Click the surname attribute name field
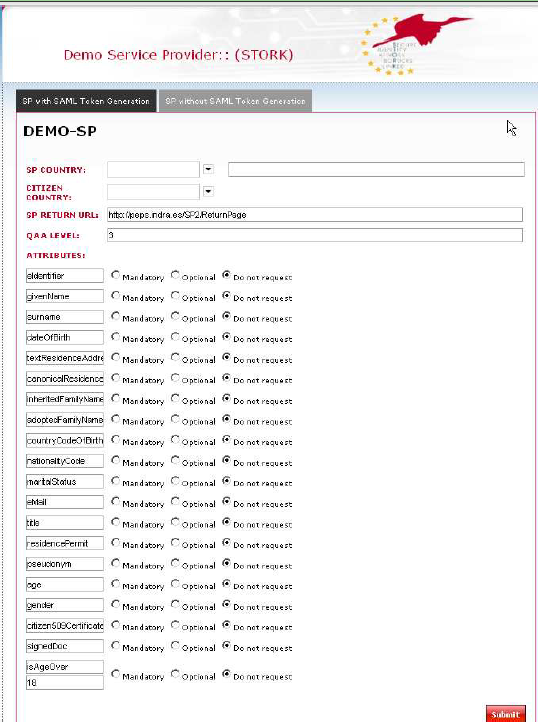This screenshot has height=724, width=538. [65, 317]
